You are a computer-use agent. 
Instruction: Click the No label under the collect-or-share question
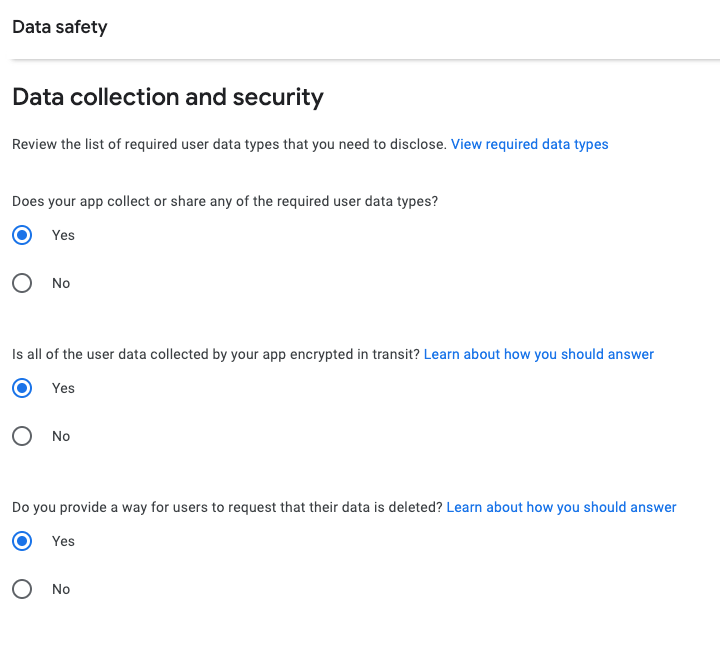click(61, 283)
